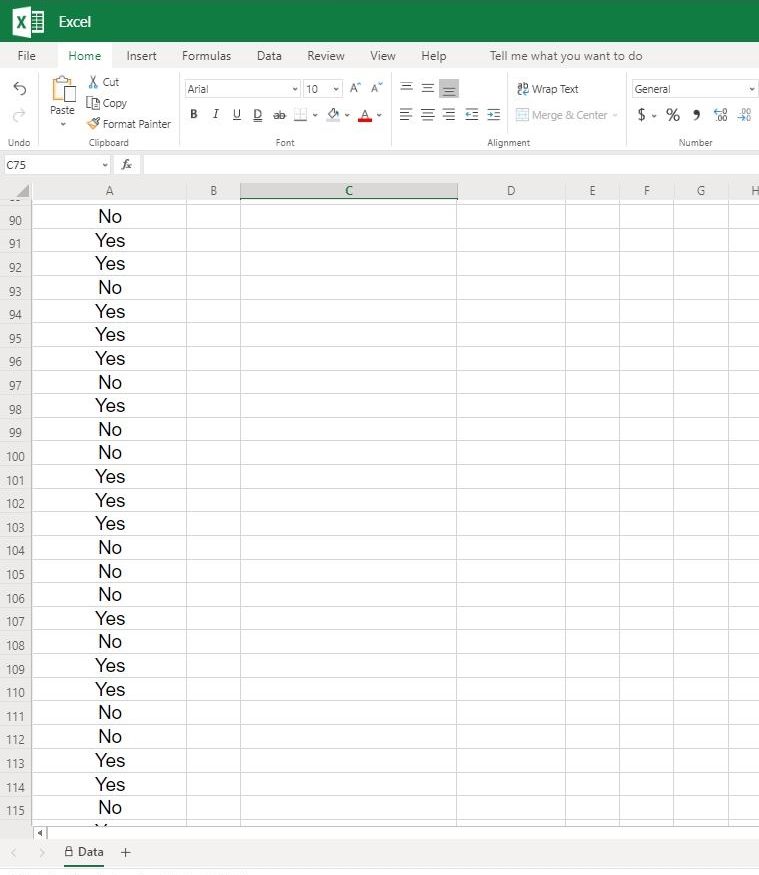Open font color dropdown arrow
The image size is (759, 875).
point(380,116)
